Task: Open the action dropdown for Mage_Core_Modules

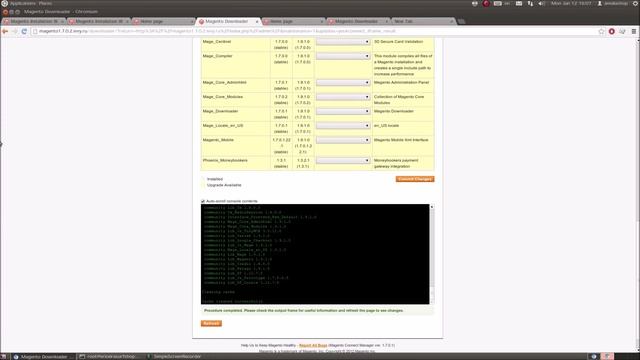Action: [343, 97]
